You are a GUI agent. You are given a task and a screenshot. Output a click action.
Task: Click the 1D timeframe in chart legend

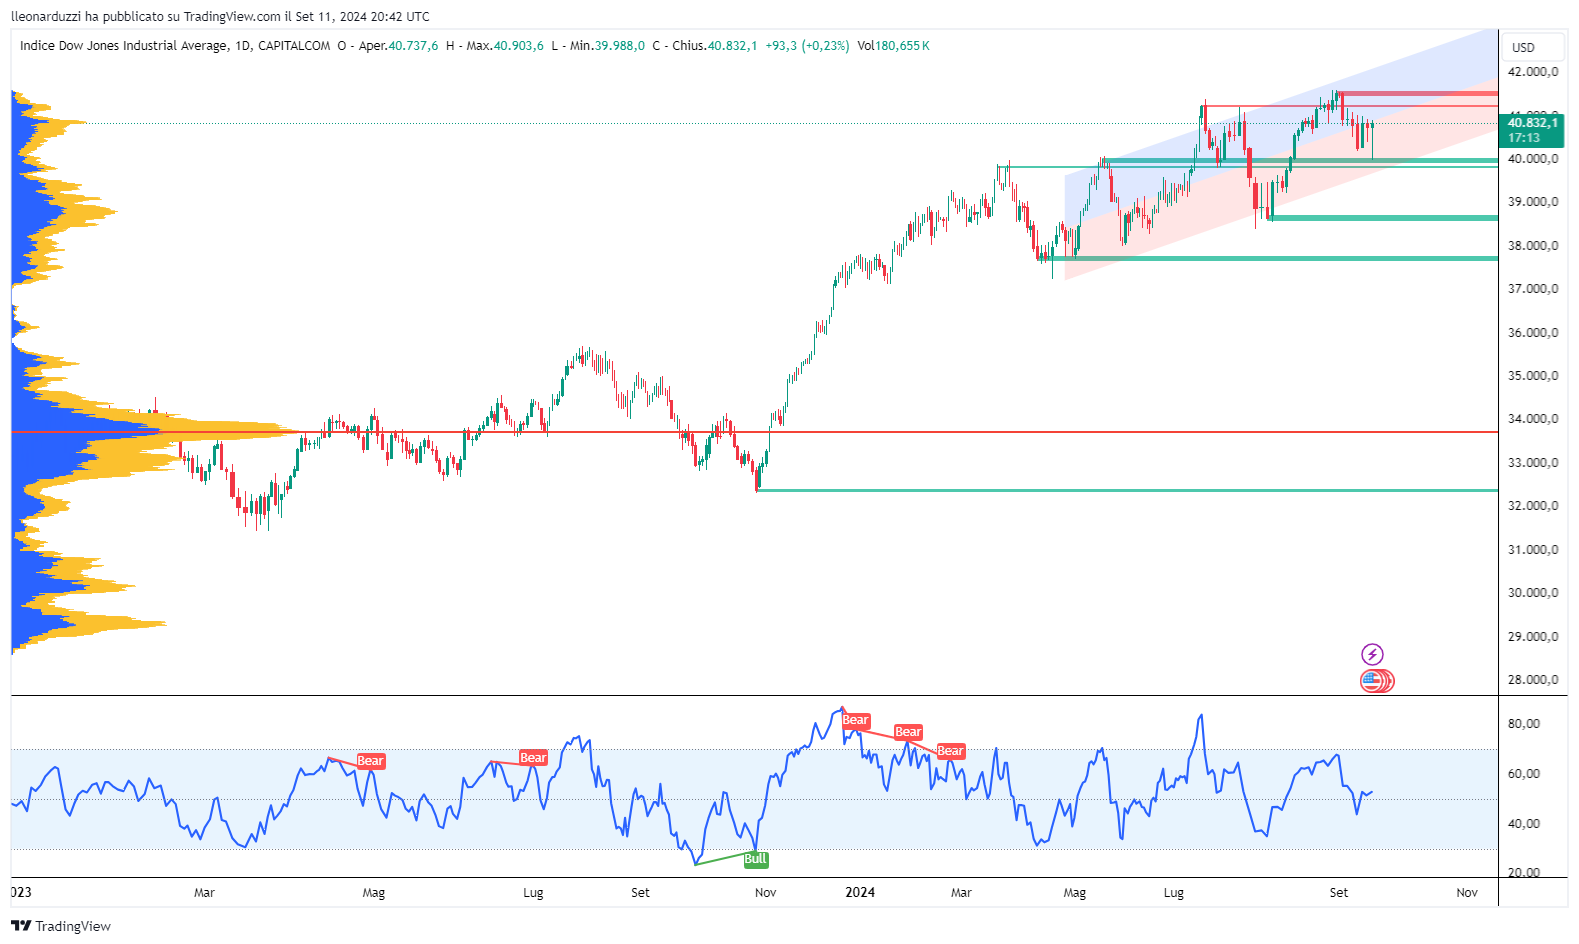pyautogui.click(x=243, y=46)
